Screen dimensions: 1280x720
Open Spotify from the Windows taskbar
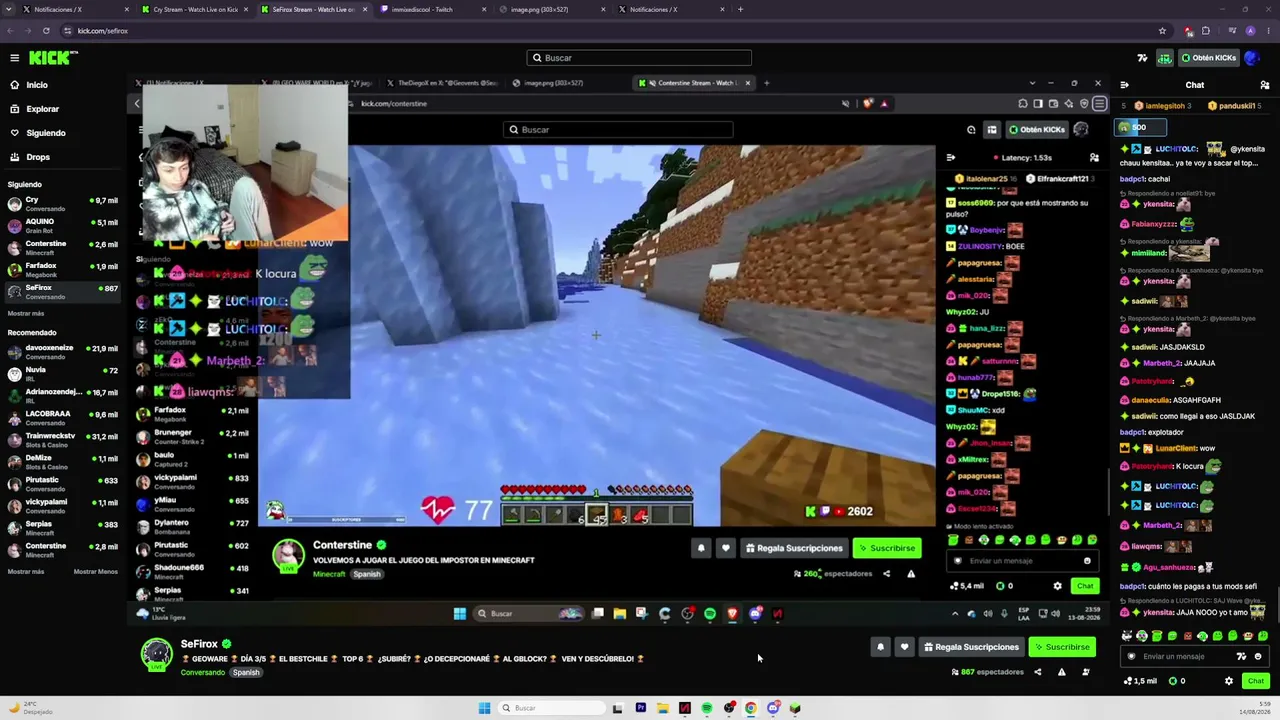point(707,708)
